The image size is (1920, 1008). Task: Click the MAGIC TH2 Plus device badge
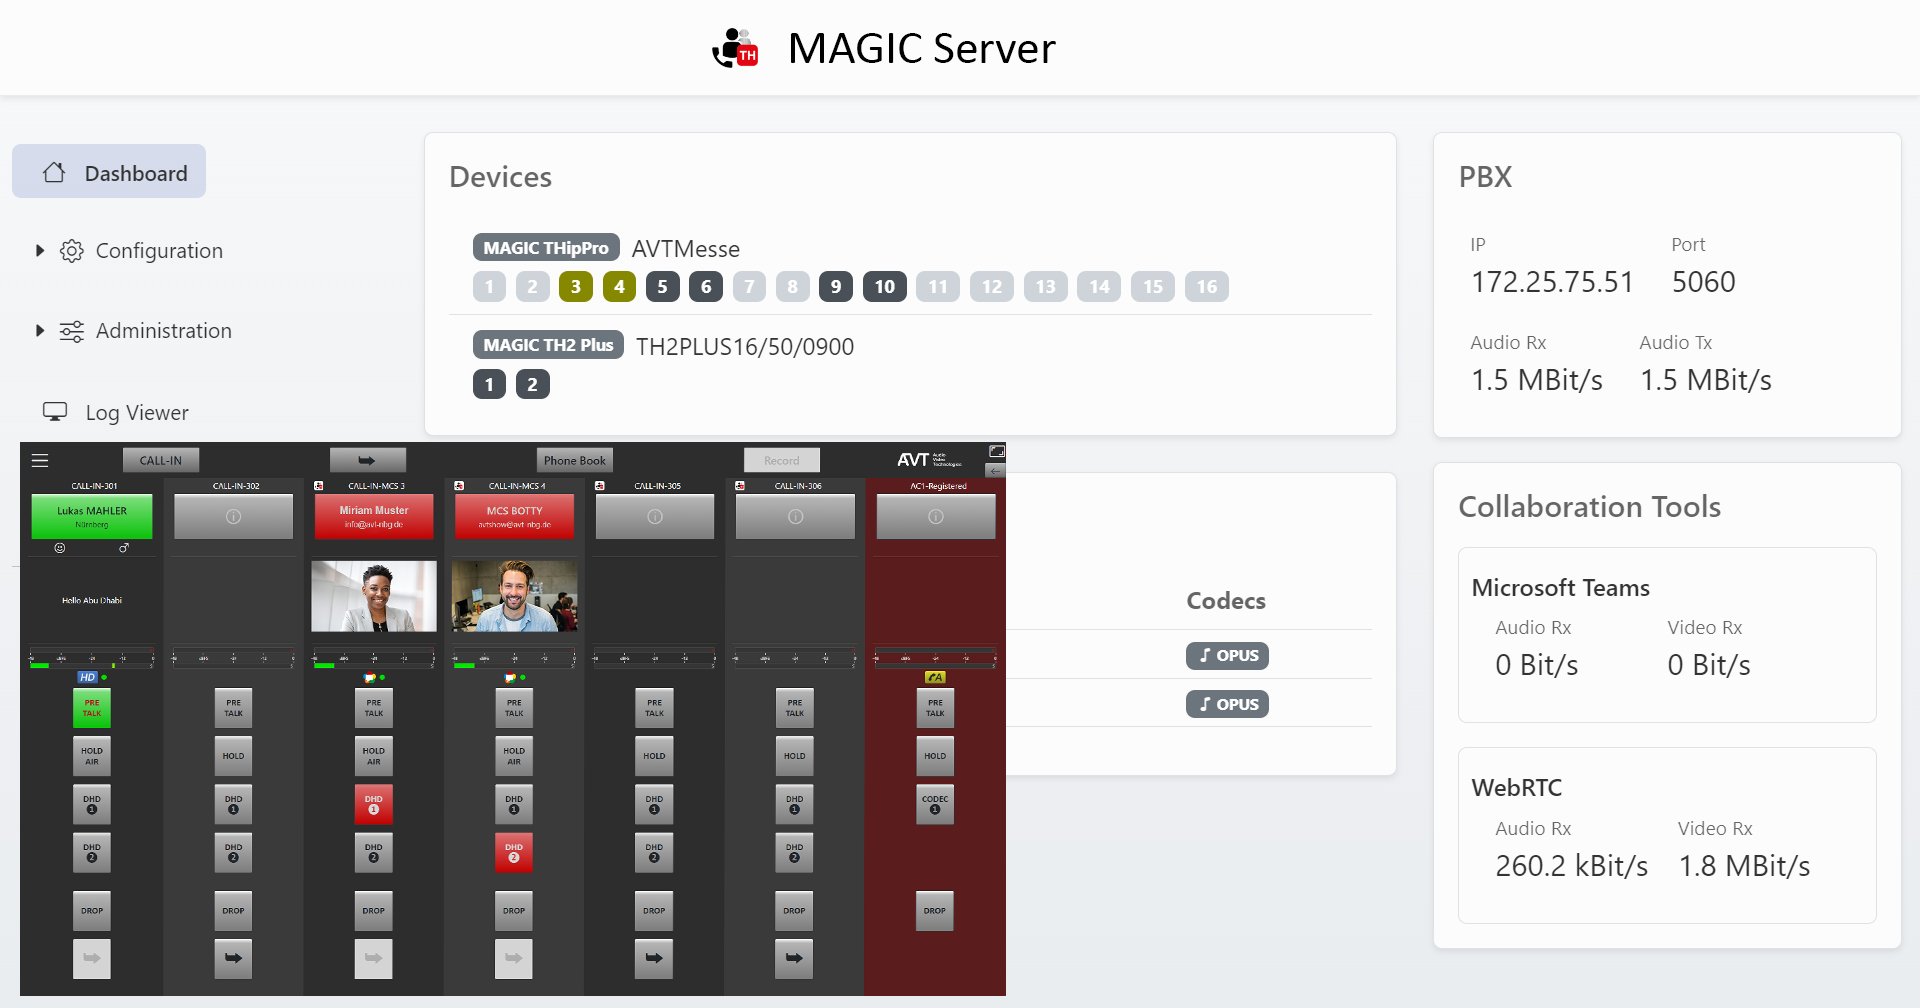click(548, 345)
